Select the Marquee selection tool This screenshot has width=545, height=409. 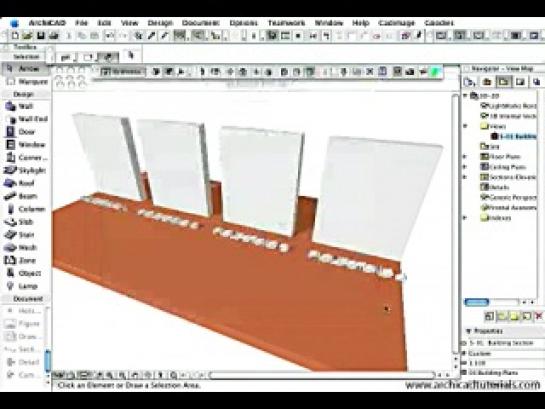26,82
